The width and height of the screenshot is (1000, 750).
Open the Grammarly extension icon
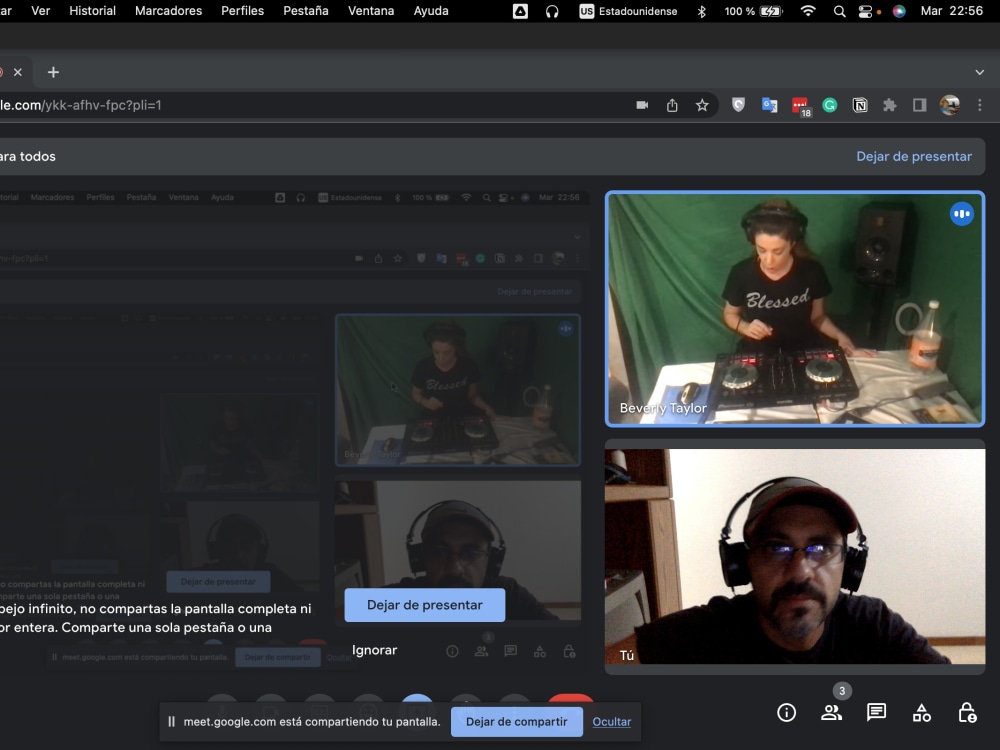click(830, 105)
